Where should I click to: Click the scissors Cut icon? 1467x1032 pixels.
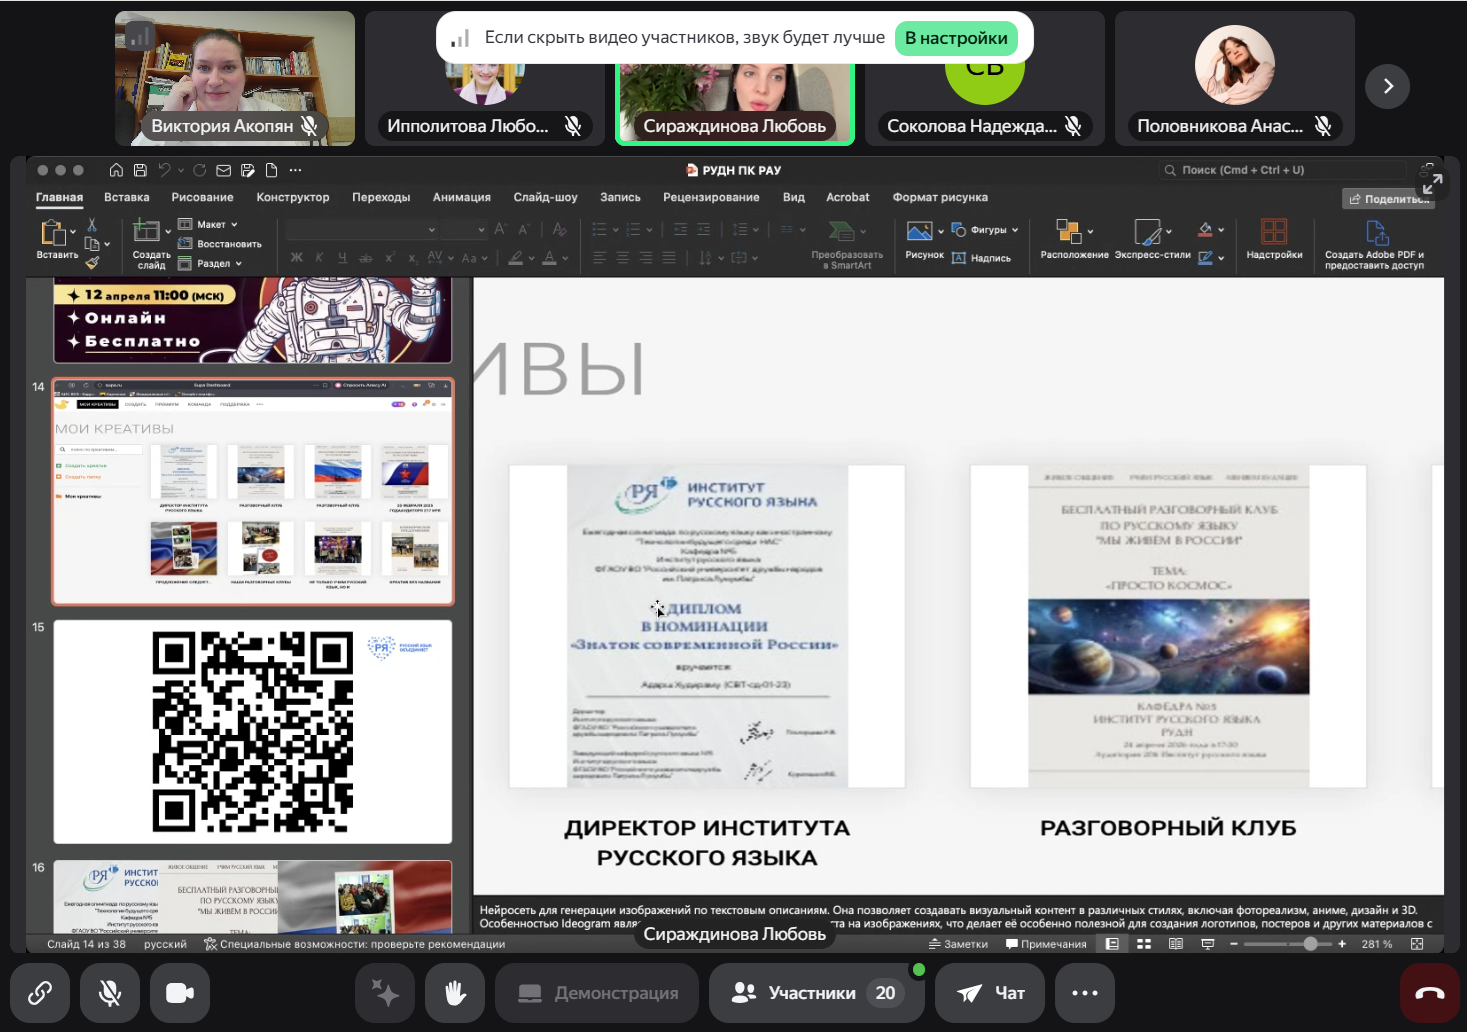click(92, 225)
